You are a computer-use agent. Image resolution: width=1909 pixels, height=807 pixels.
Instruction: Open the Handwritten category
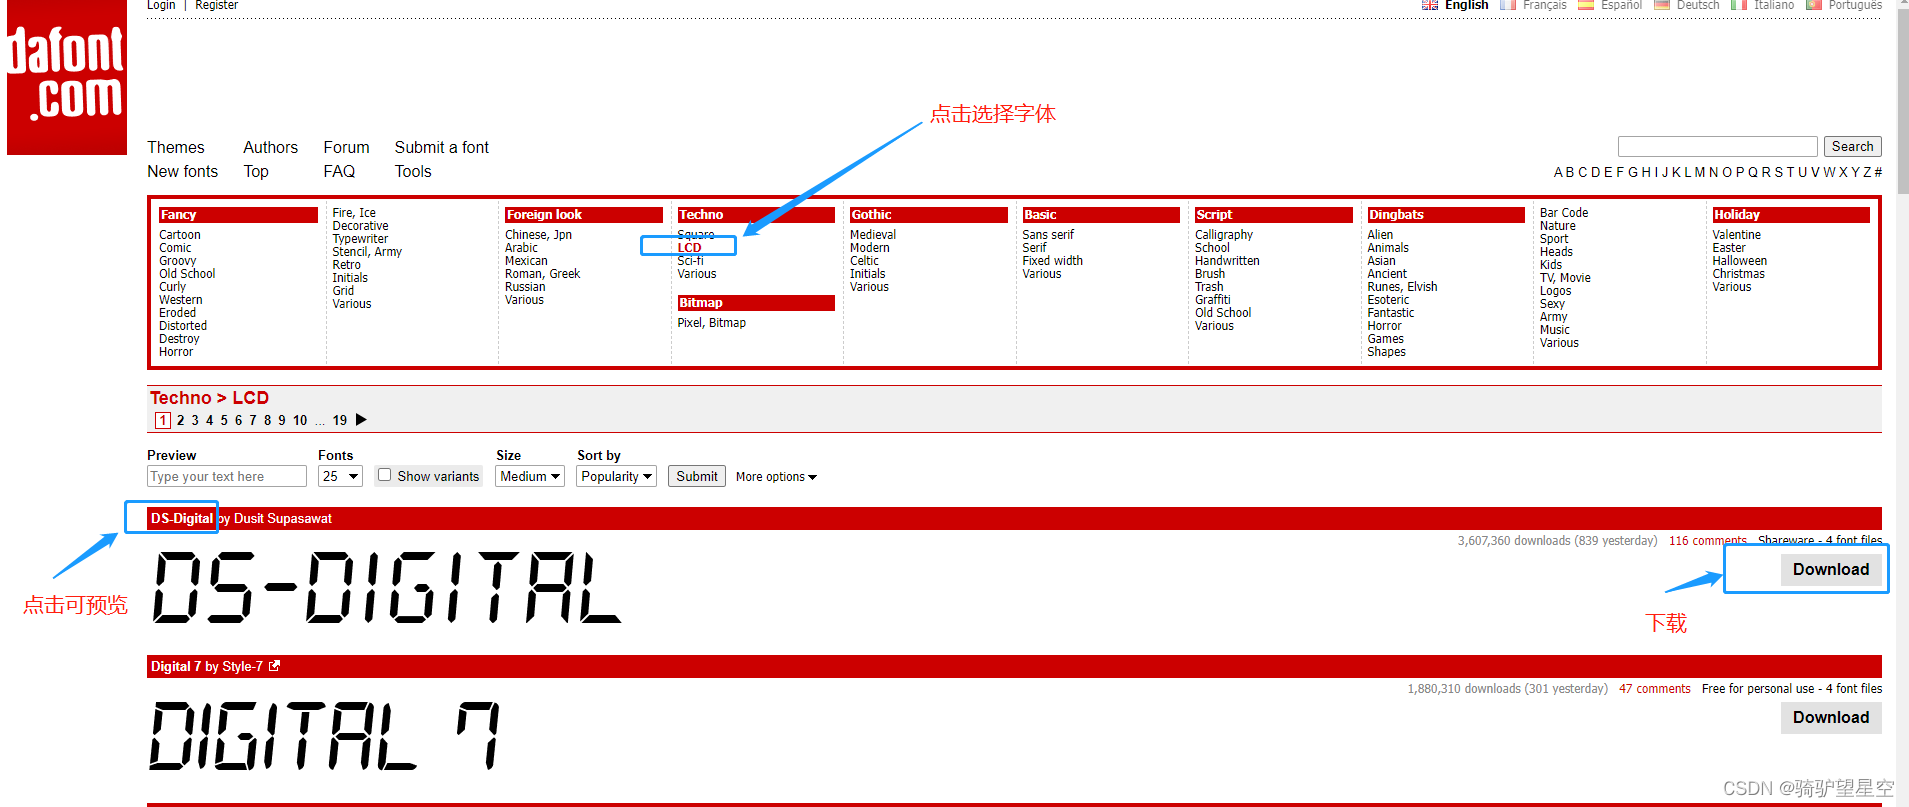pos(1227,260)
